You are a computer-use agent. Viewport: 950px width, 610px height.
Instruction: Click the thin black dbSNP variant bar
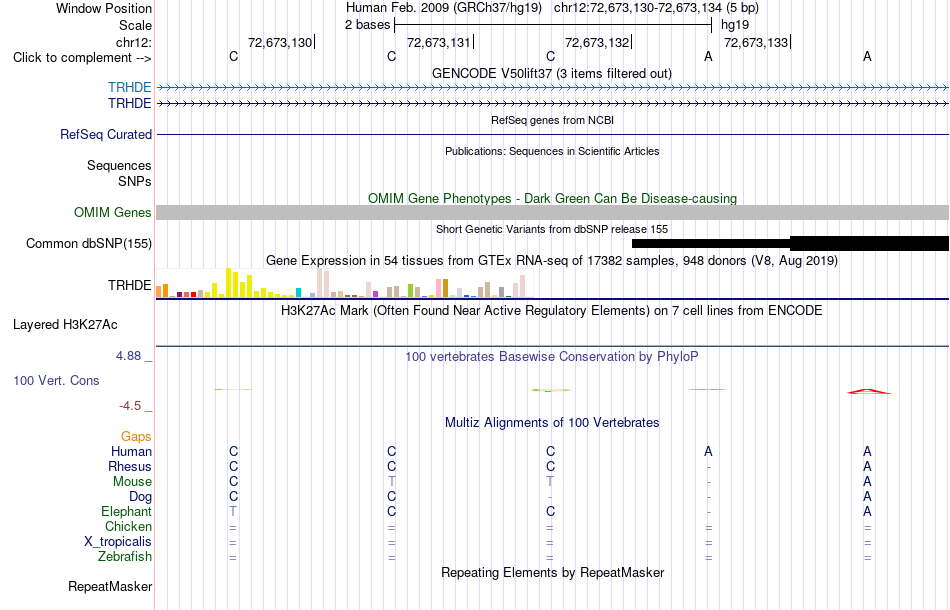tap(711, 244)
